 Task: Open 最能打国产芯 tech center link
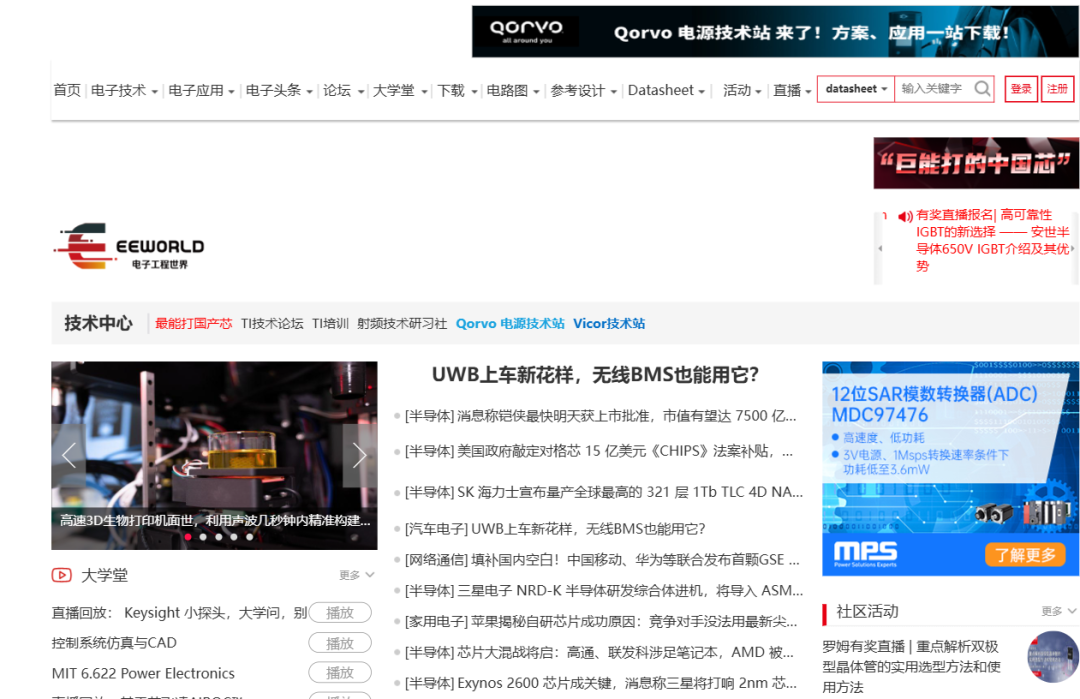[194, 324]
